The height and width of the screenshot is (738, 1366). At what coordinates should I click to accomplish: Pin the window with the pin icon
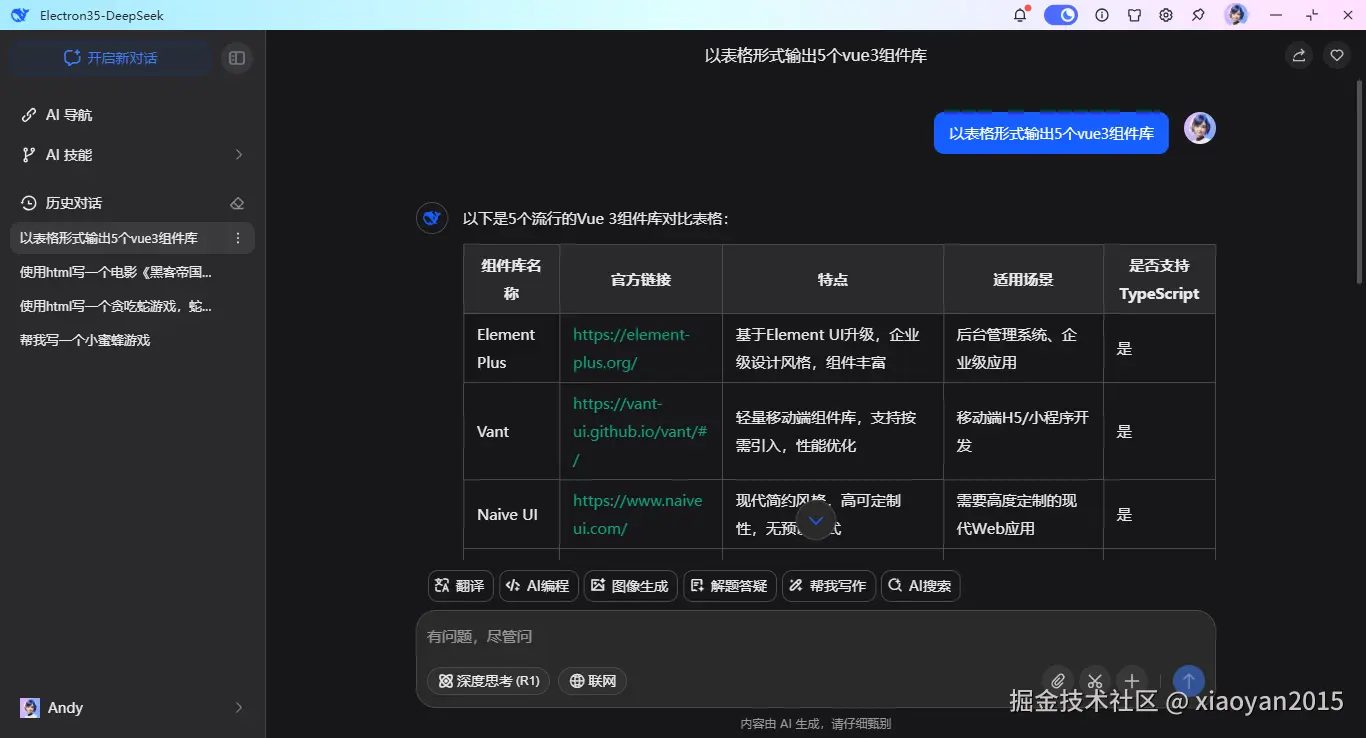pyautogui.click(x=1197, y=15)
